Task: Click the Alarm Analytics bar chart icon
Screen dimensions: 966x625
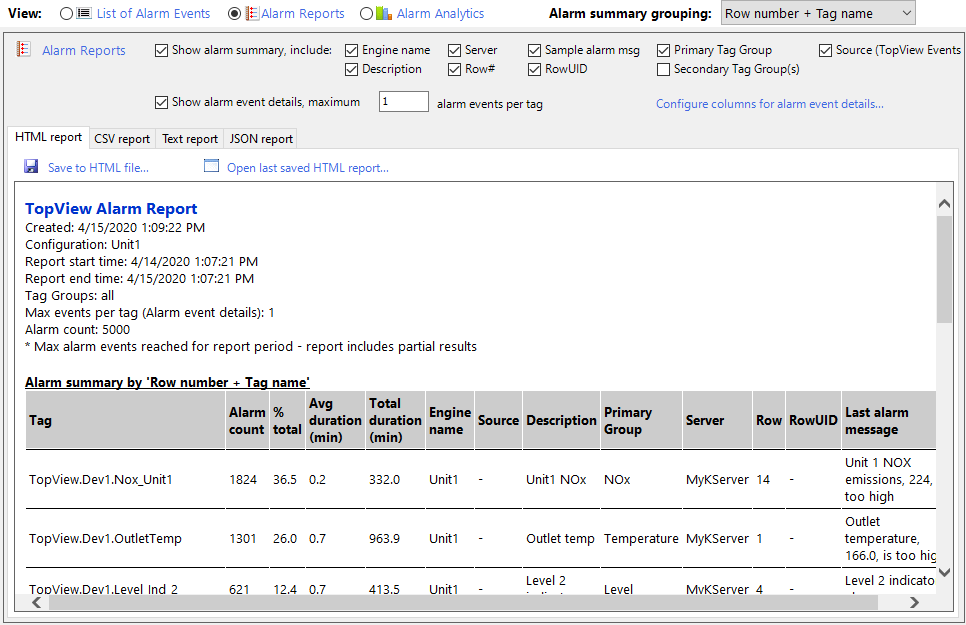Action: (x=384, y=14)
